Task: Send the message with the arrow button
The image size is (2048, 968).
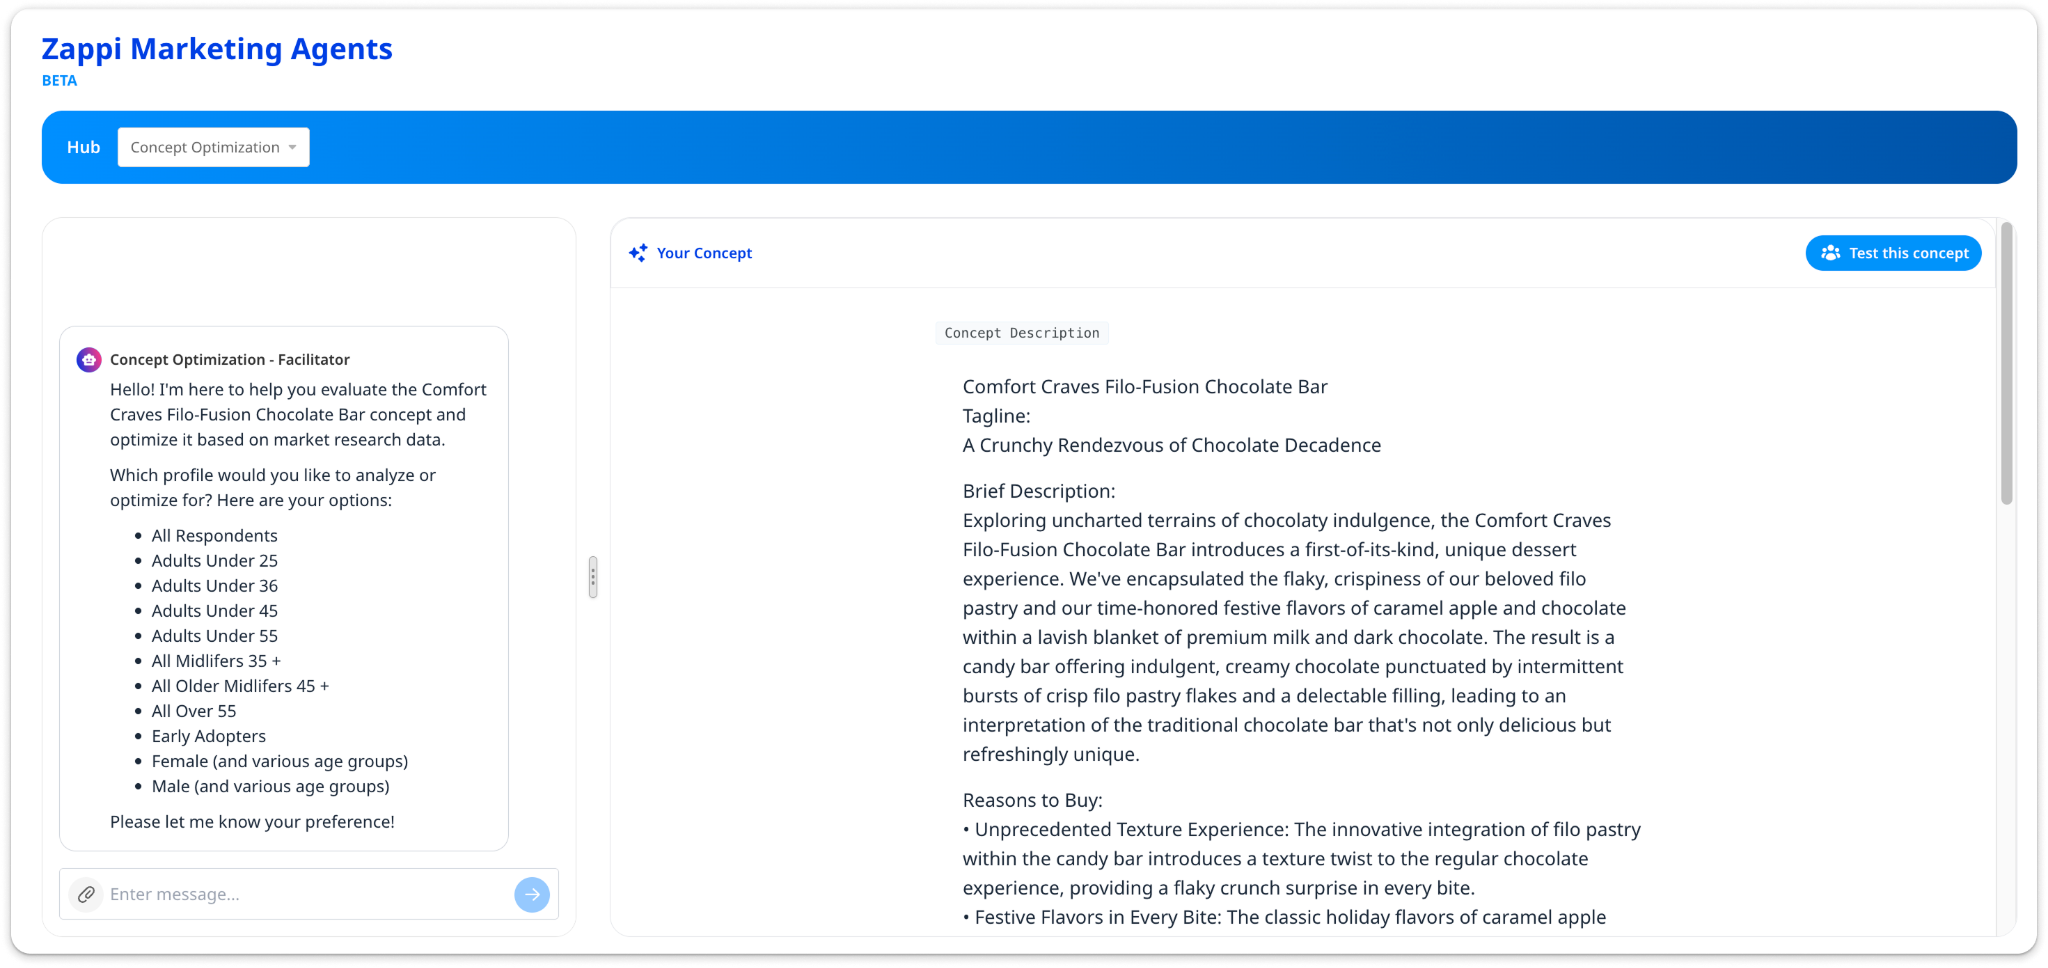Action: (532, 894)
